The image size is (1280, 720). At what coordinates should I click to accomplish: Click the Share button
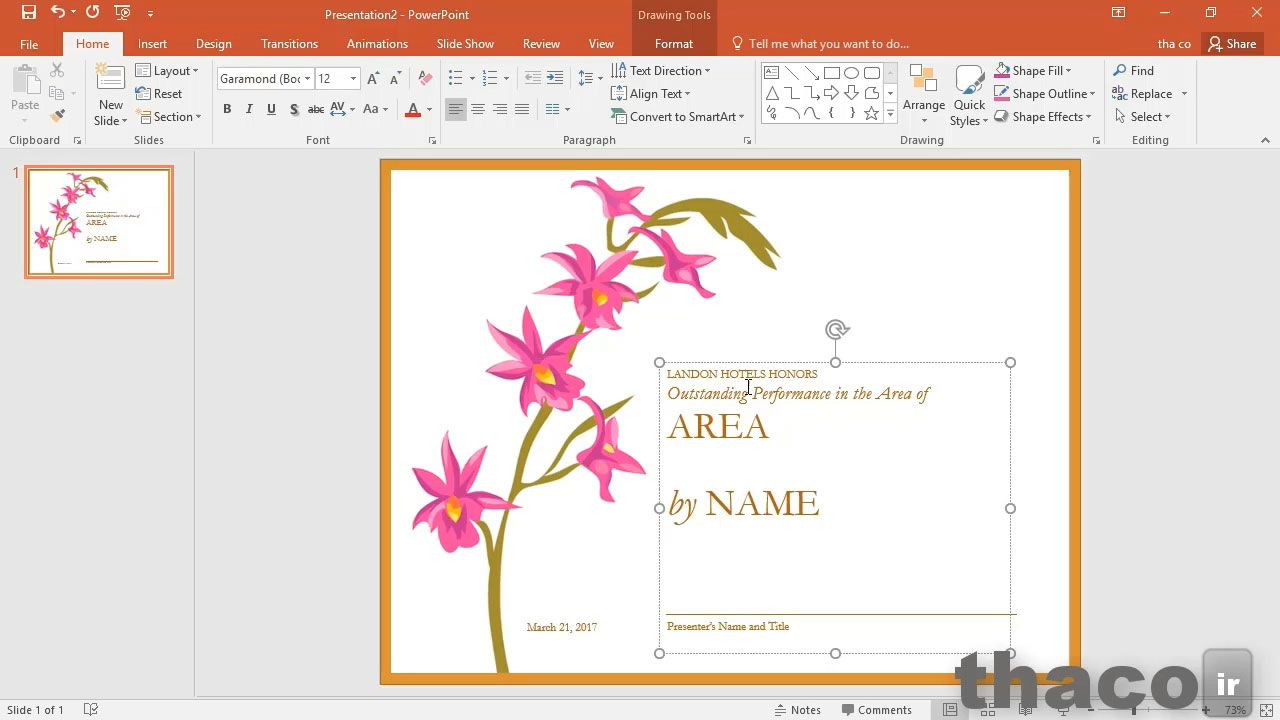point(1231,44)
